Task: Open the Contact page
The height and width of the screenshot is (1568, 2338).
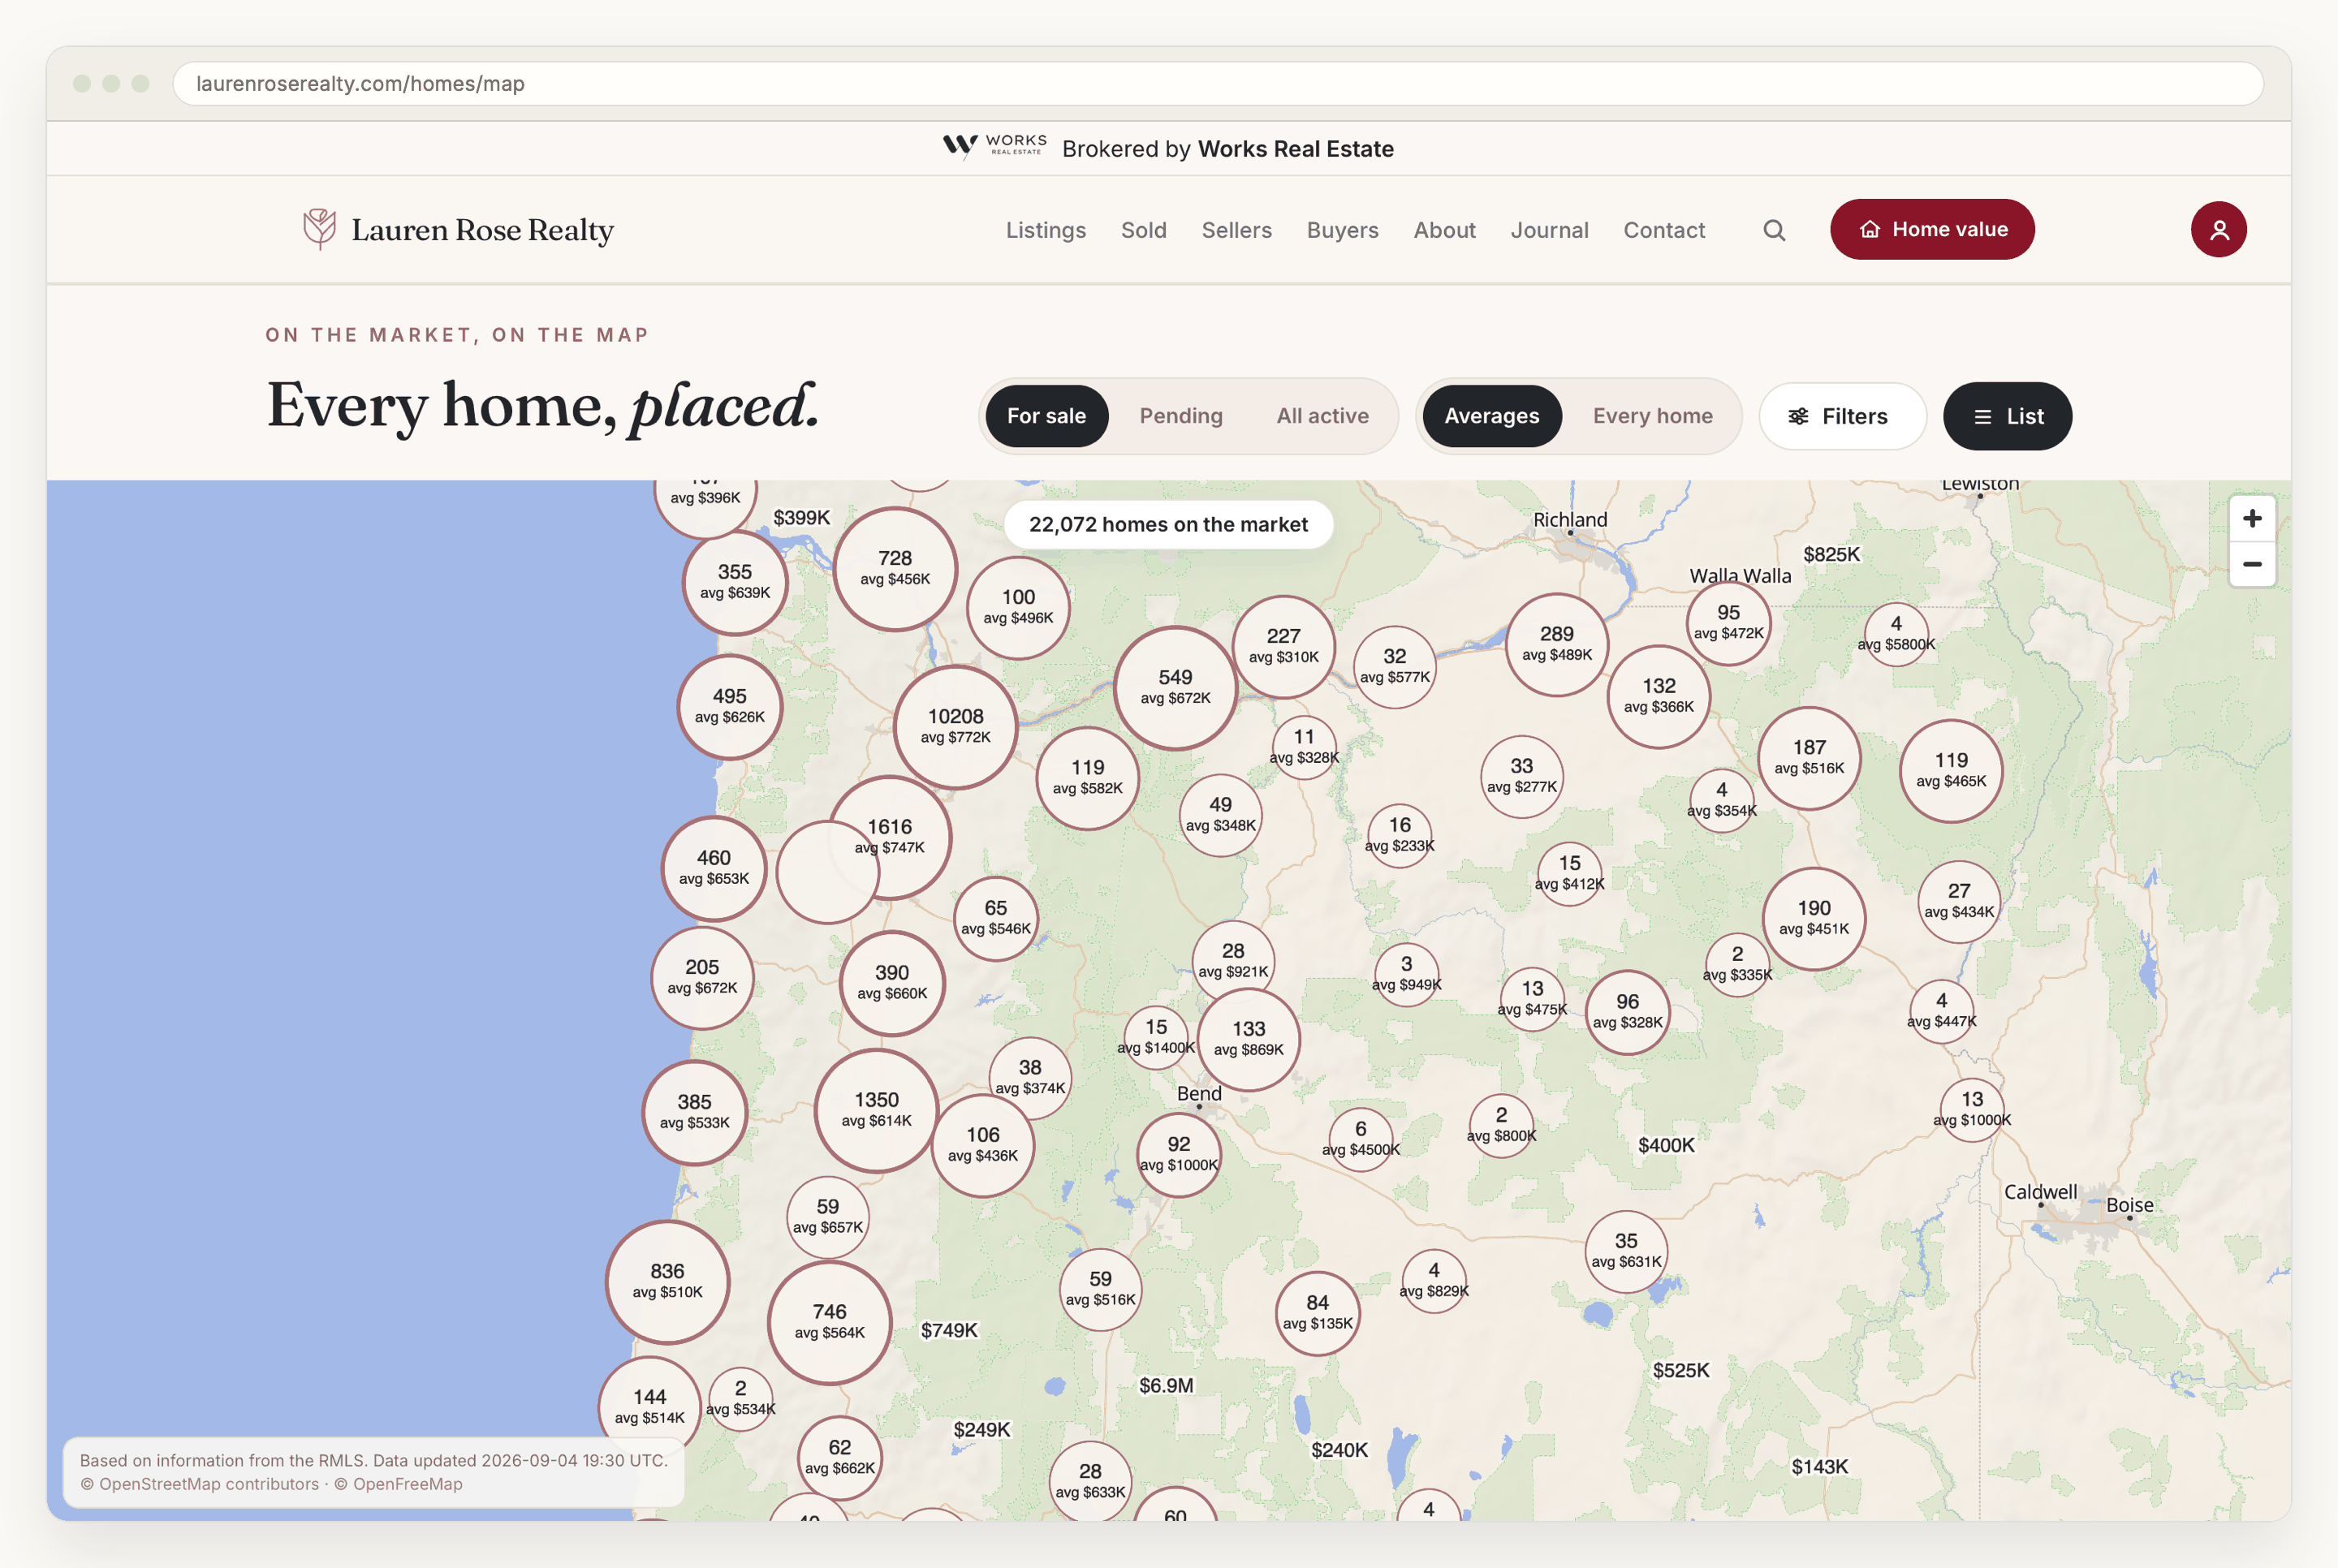Action: [x=1664, y=230]
